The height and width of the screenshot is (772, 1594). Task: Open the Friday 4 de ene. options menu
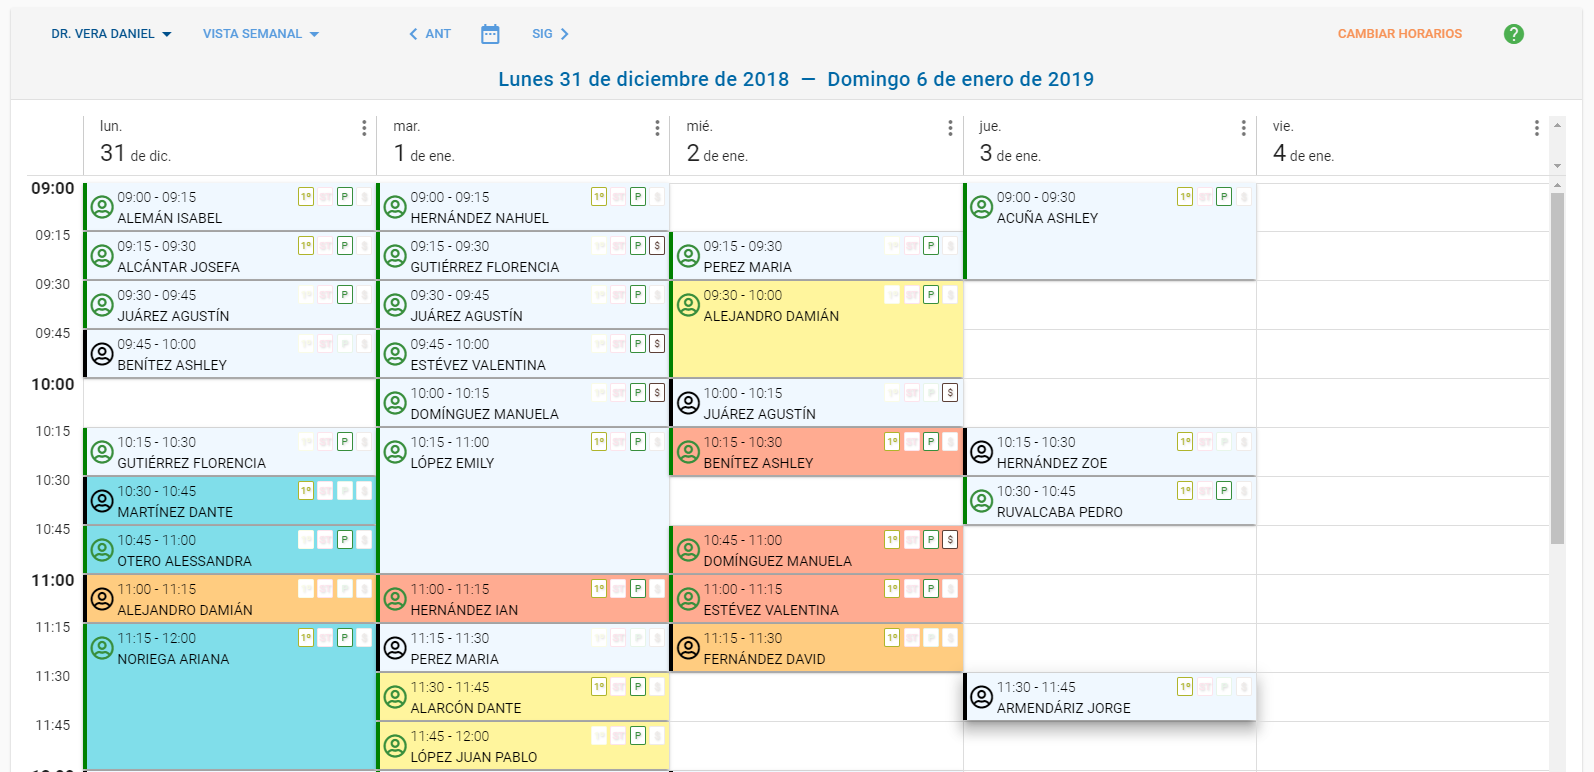click(x=1536, y=128)
